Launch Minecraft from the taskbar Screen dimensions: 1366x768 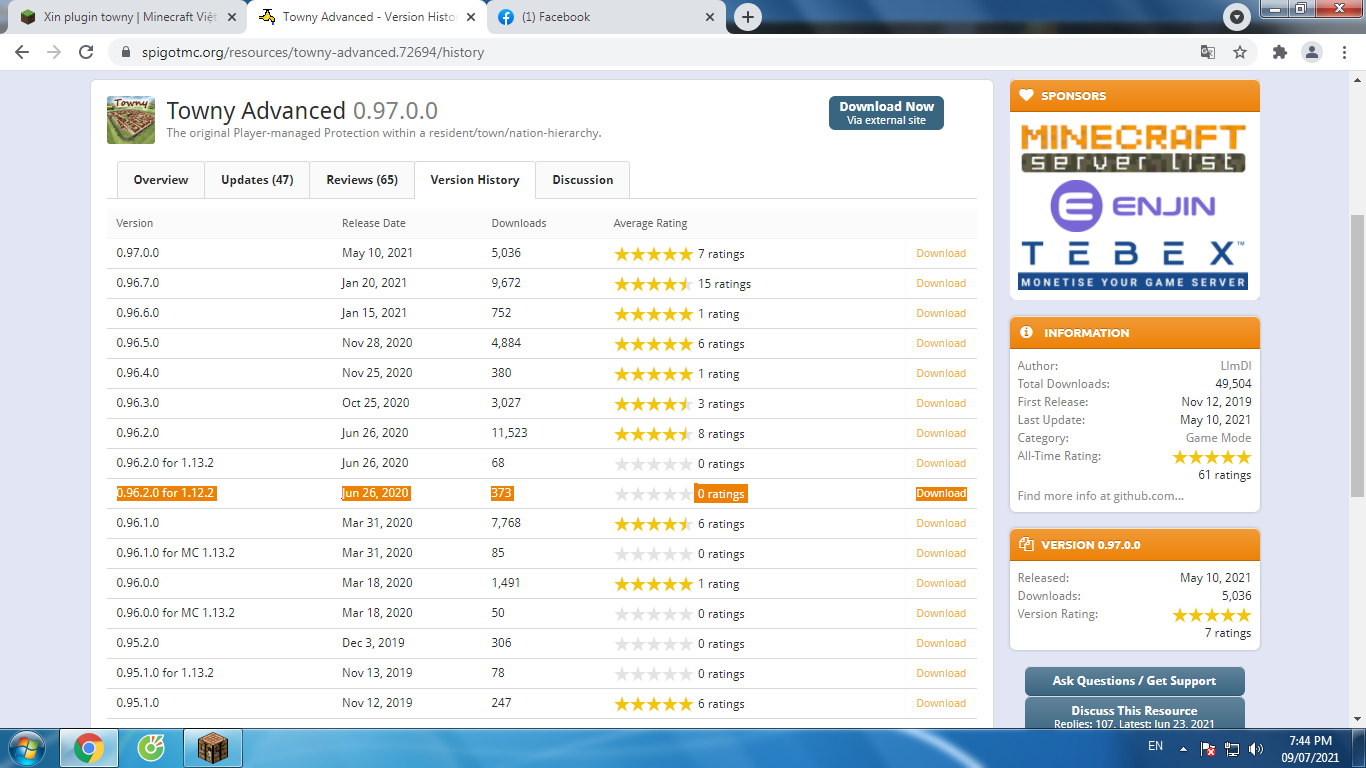(x=212, y=747)
